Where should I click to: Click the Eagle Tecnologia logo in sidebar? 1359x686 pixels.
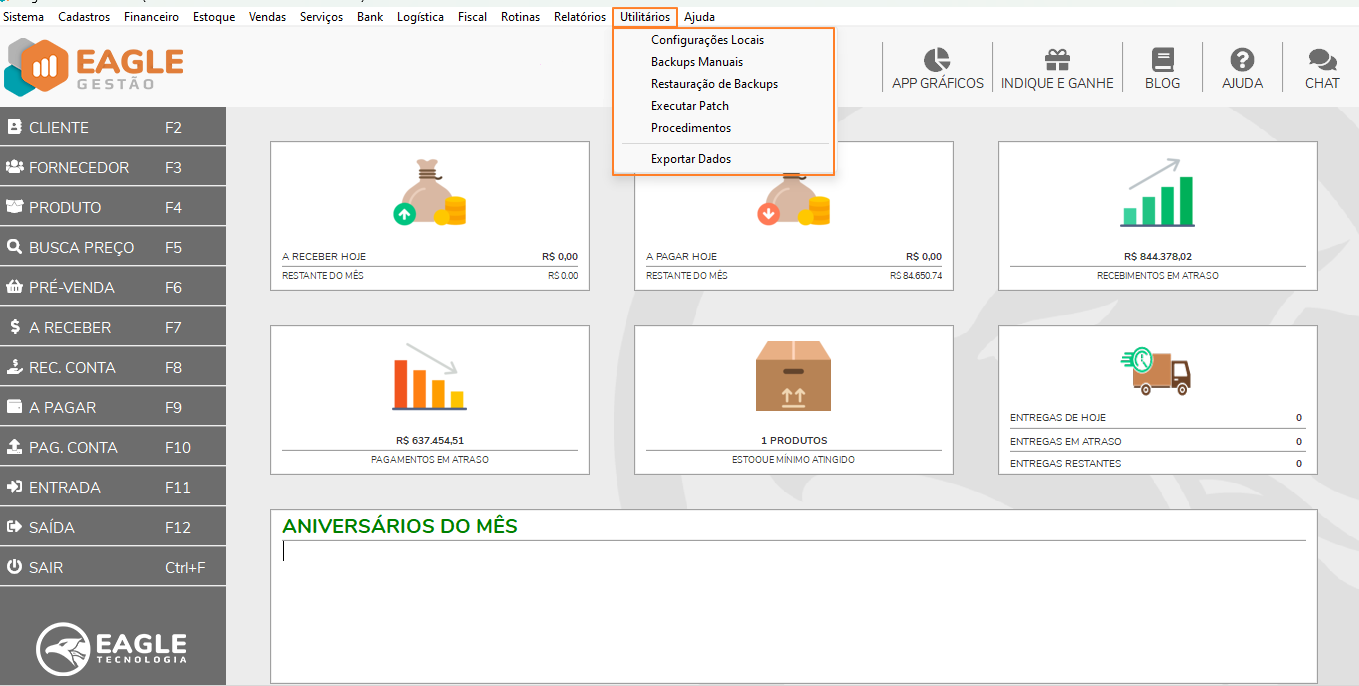[x=112, y=648]
